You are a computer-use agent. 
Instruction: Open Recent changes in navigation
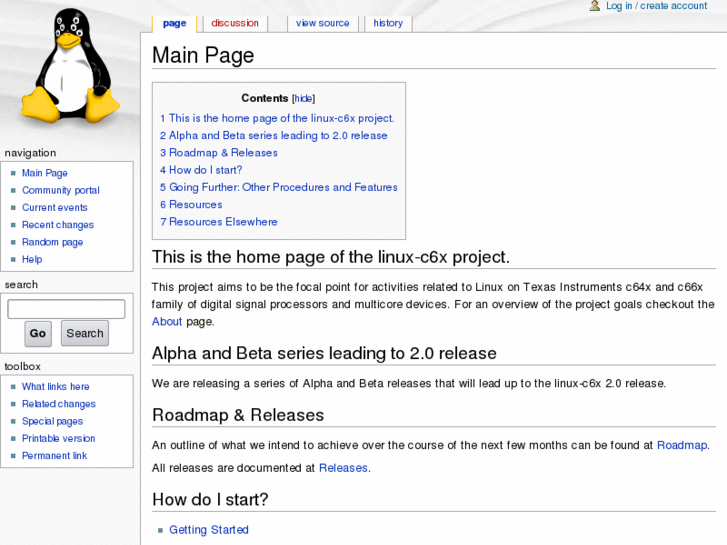pyautogui.click(x=58, y=225)
